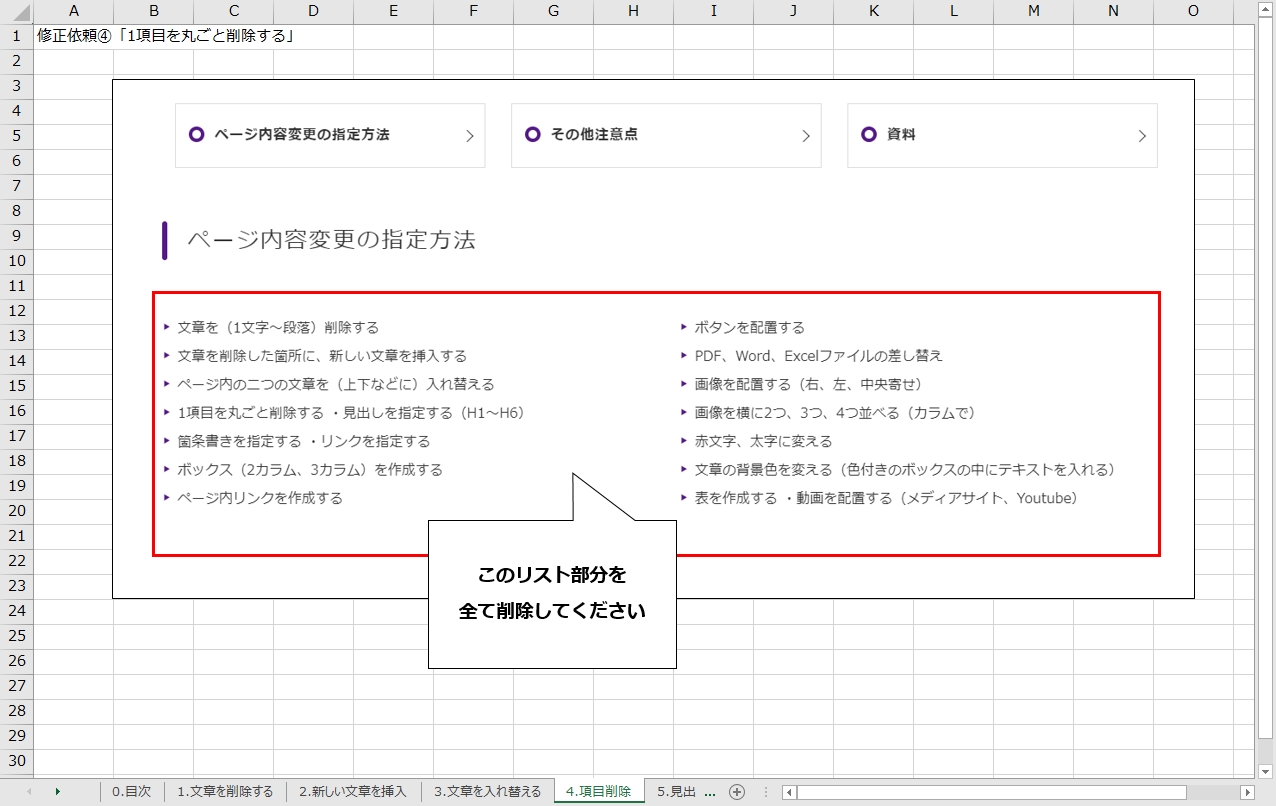Click the chevron on ページ内容変更の指定方法 card
1276x806 pixels.
point(470,136)
